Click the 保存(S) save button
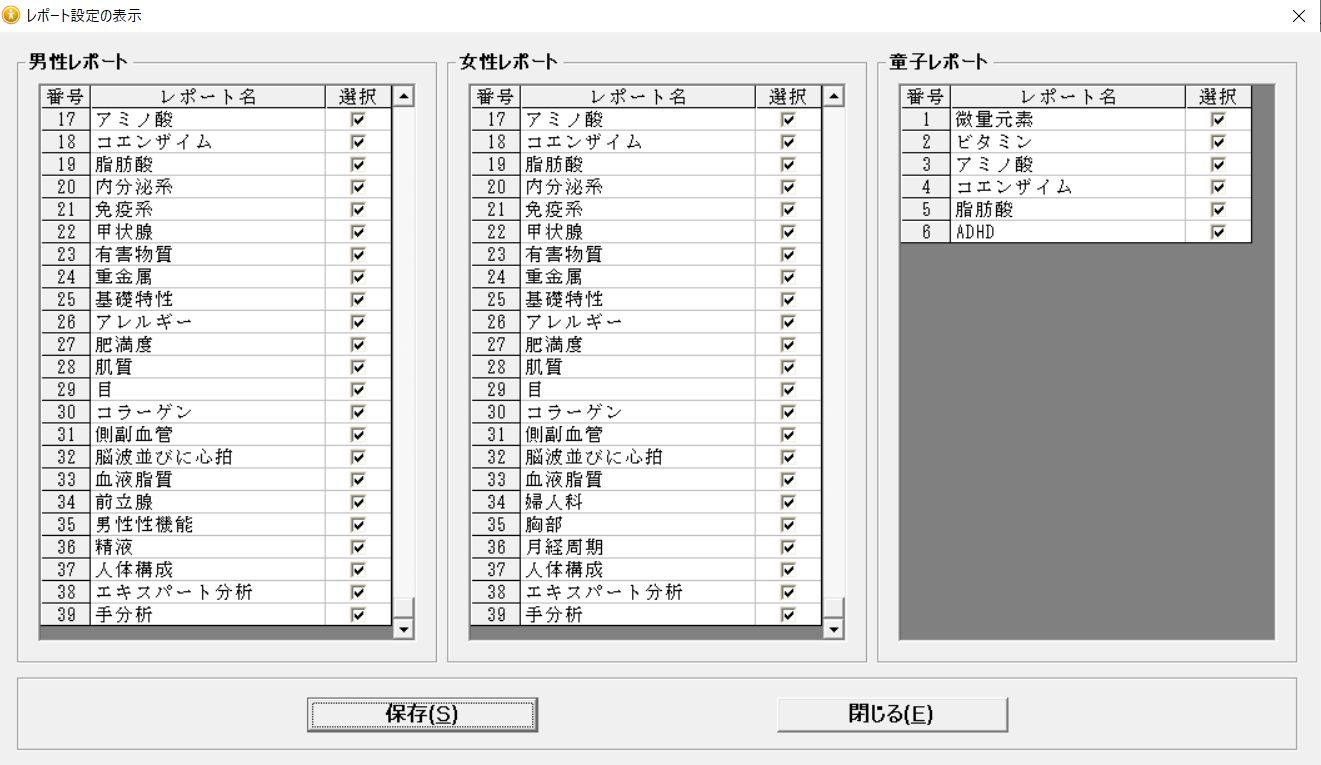Image resolution: width=1321 pixels, height=765 pixels. coord(422,714)
